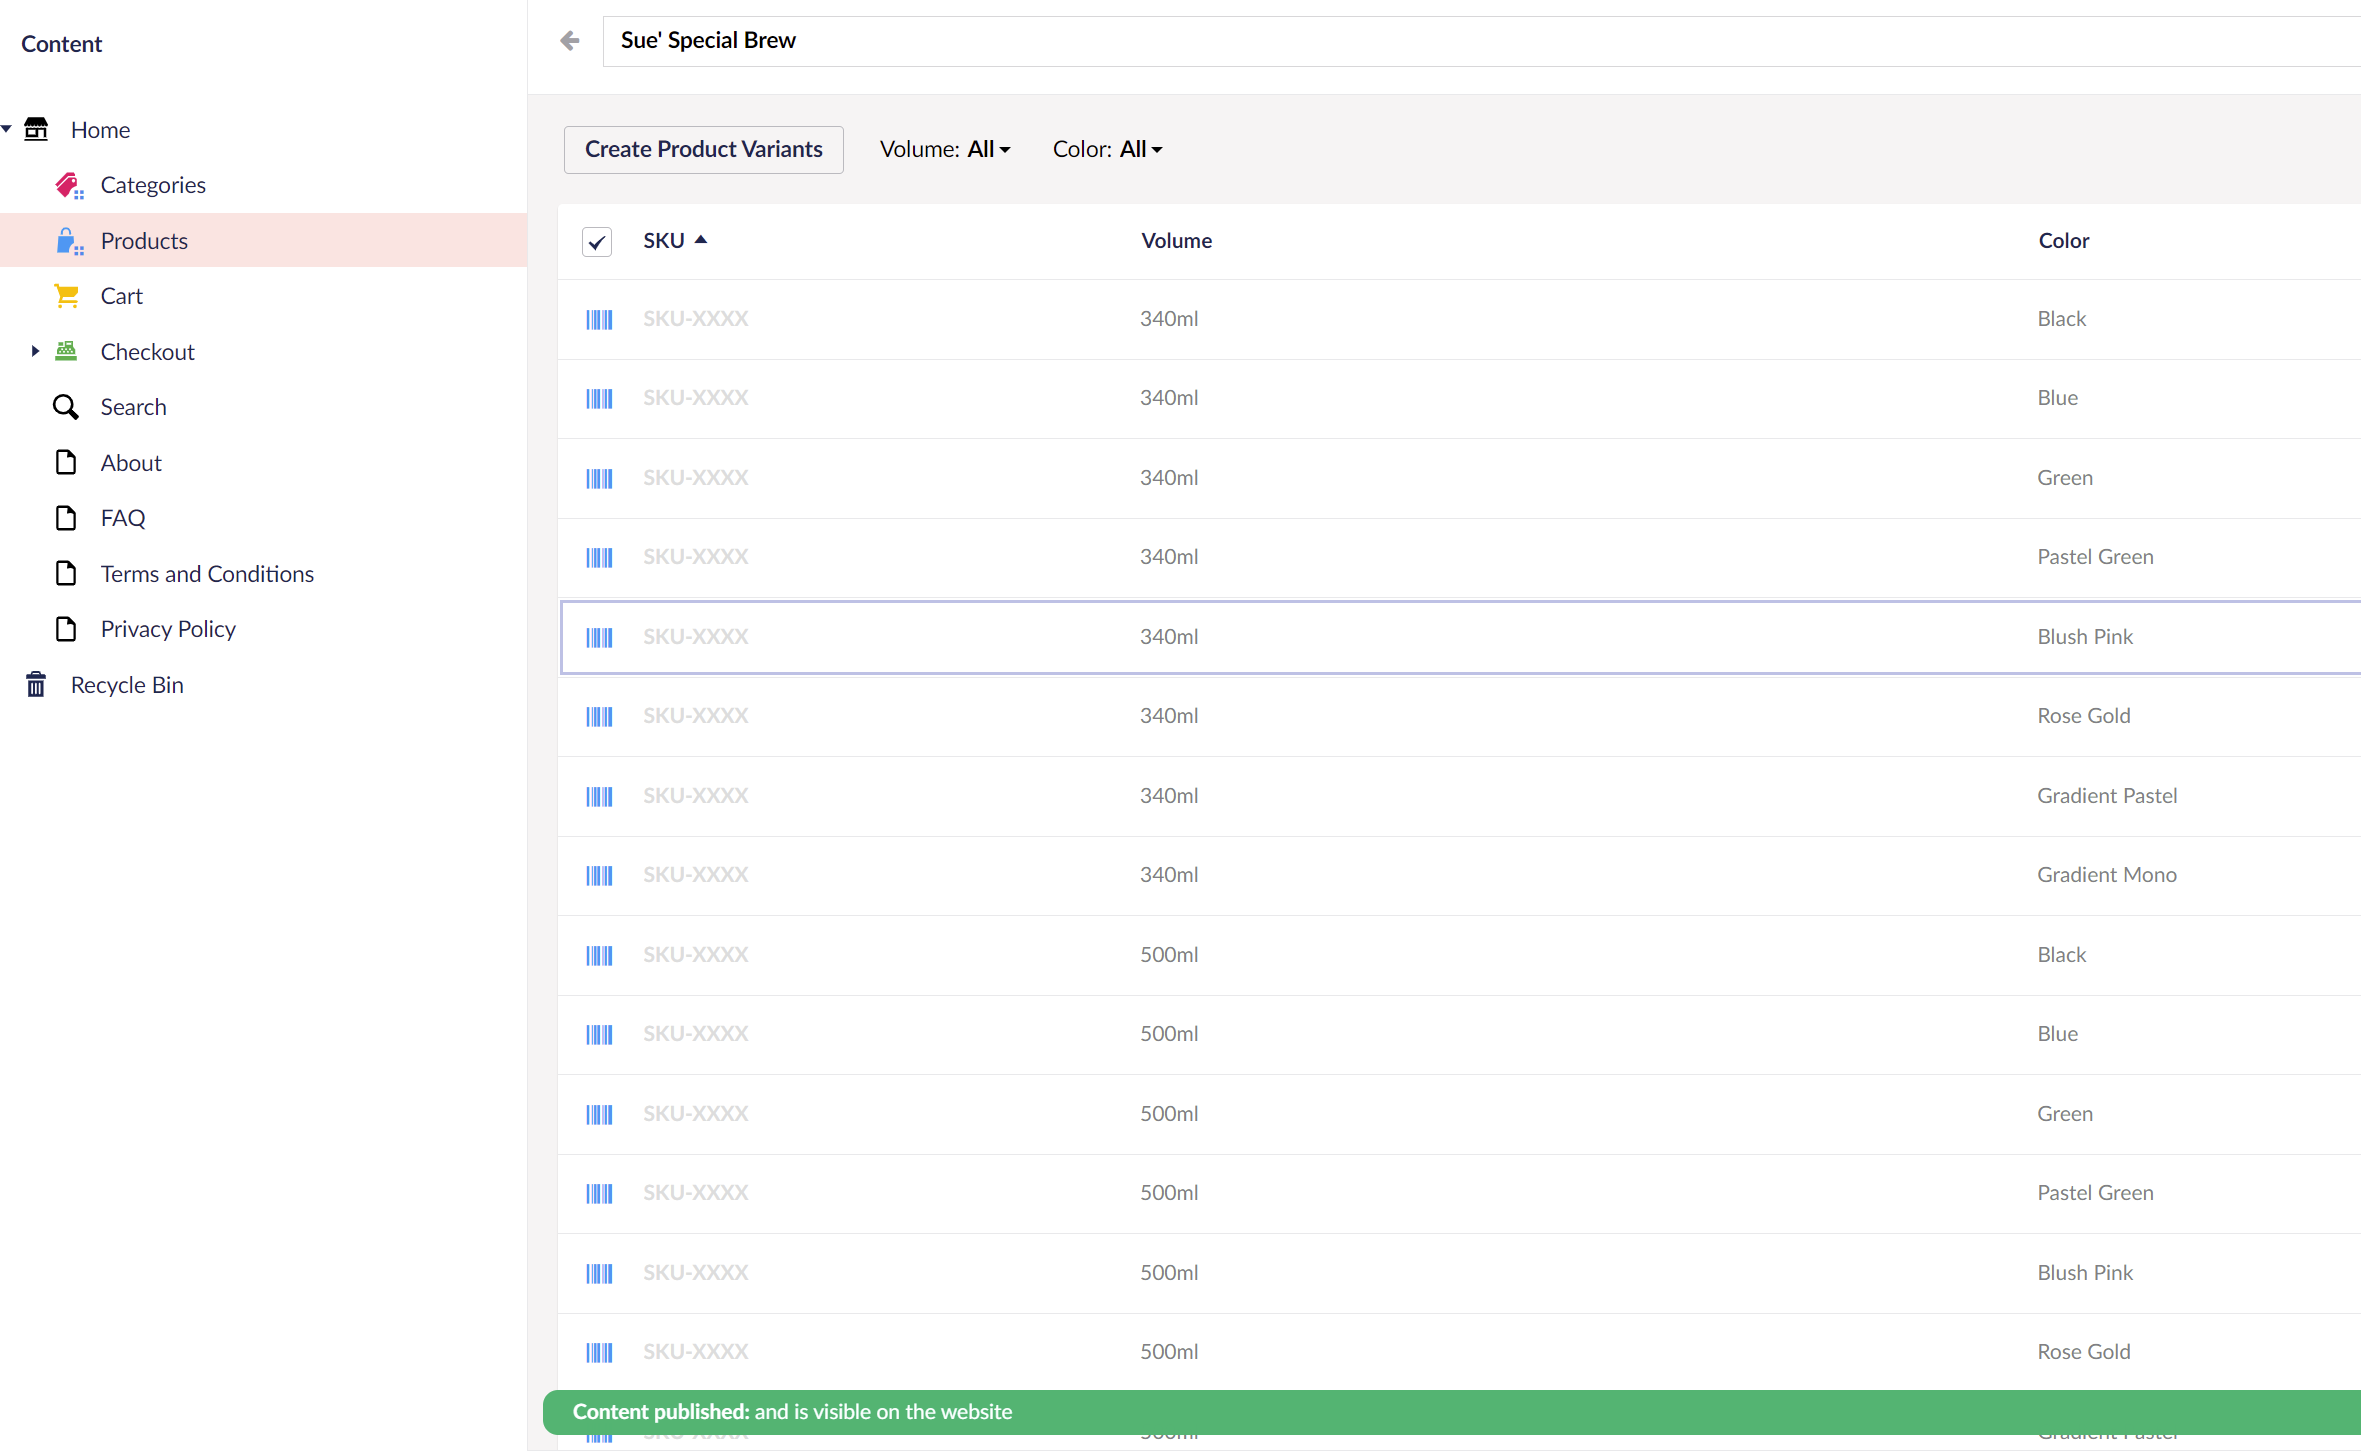
Task: Open Cart in content tree
Action: coord(122,296)
